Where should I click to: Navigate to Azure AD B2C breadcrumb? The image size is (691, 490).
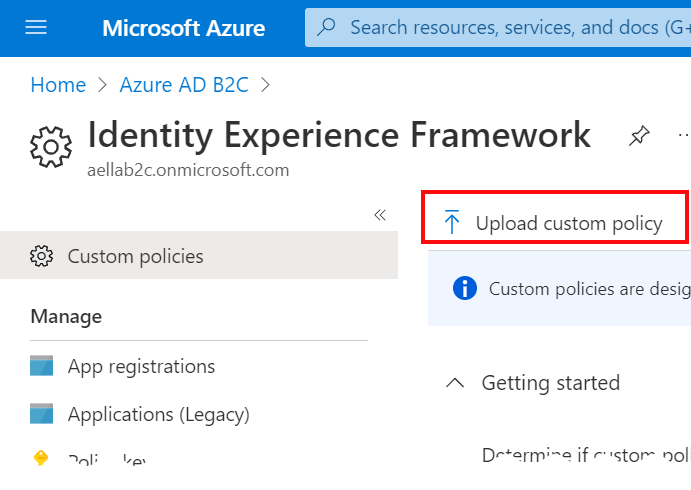[183, 85]
